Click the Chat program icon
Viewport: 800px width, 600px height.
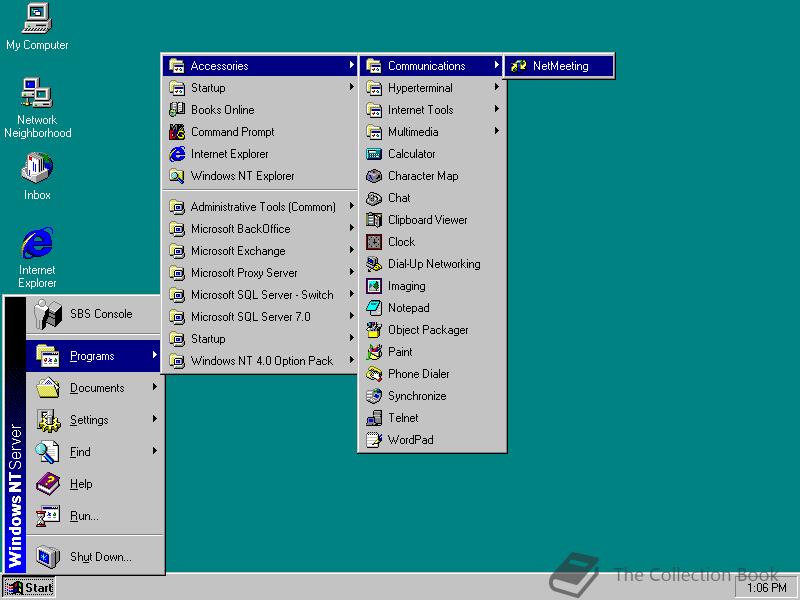coord(374,198)
